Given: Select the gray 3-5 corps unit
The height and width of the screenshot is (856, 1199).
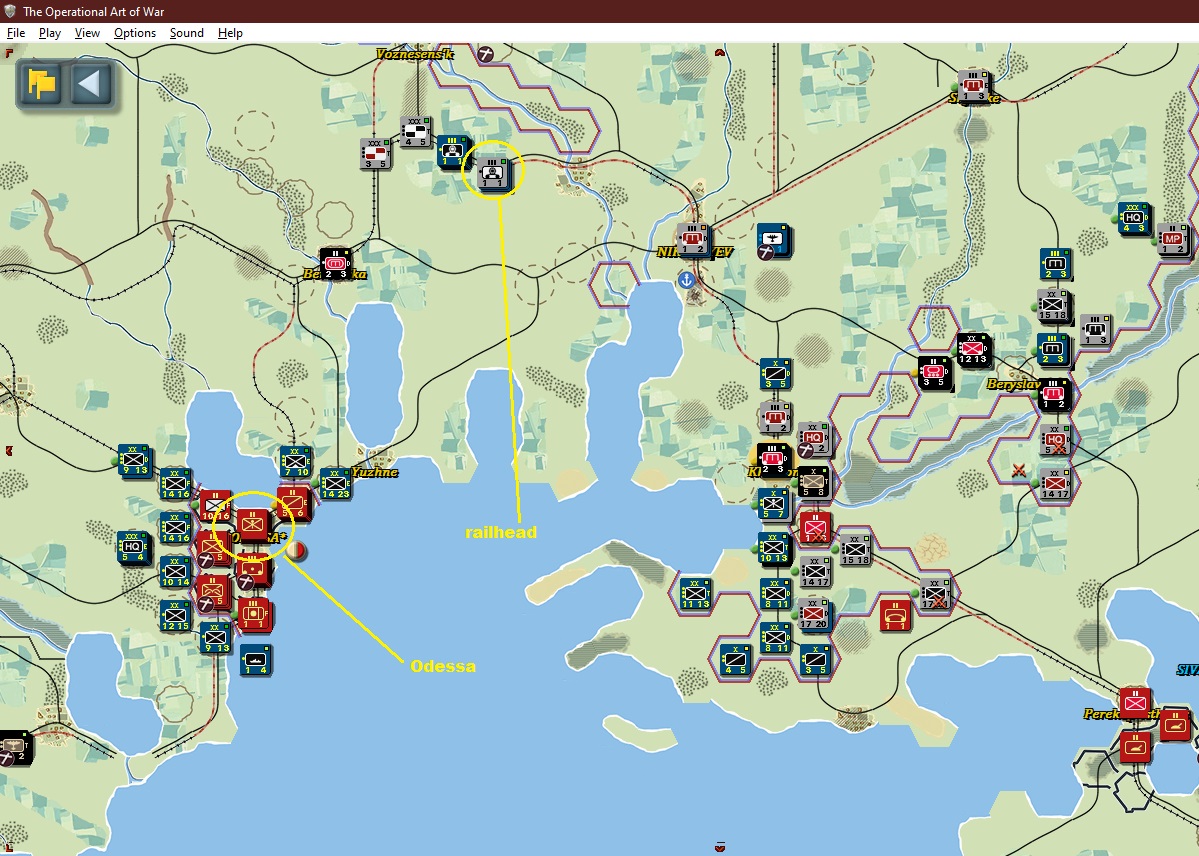Looking at the screenshot, I should tap(375, 154).
